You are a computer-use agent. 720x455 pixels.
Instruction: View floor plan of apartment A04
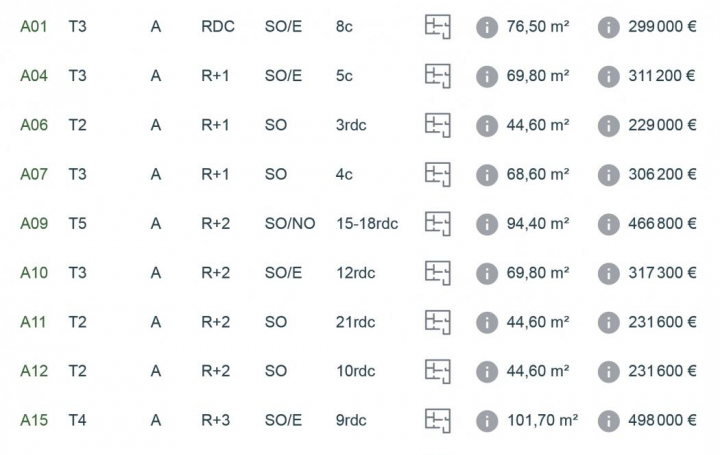point(438,76)
